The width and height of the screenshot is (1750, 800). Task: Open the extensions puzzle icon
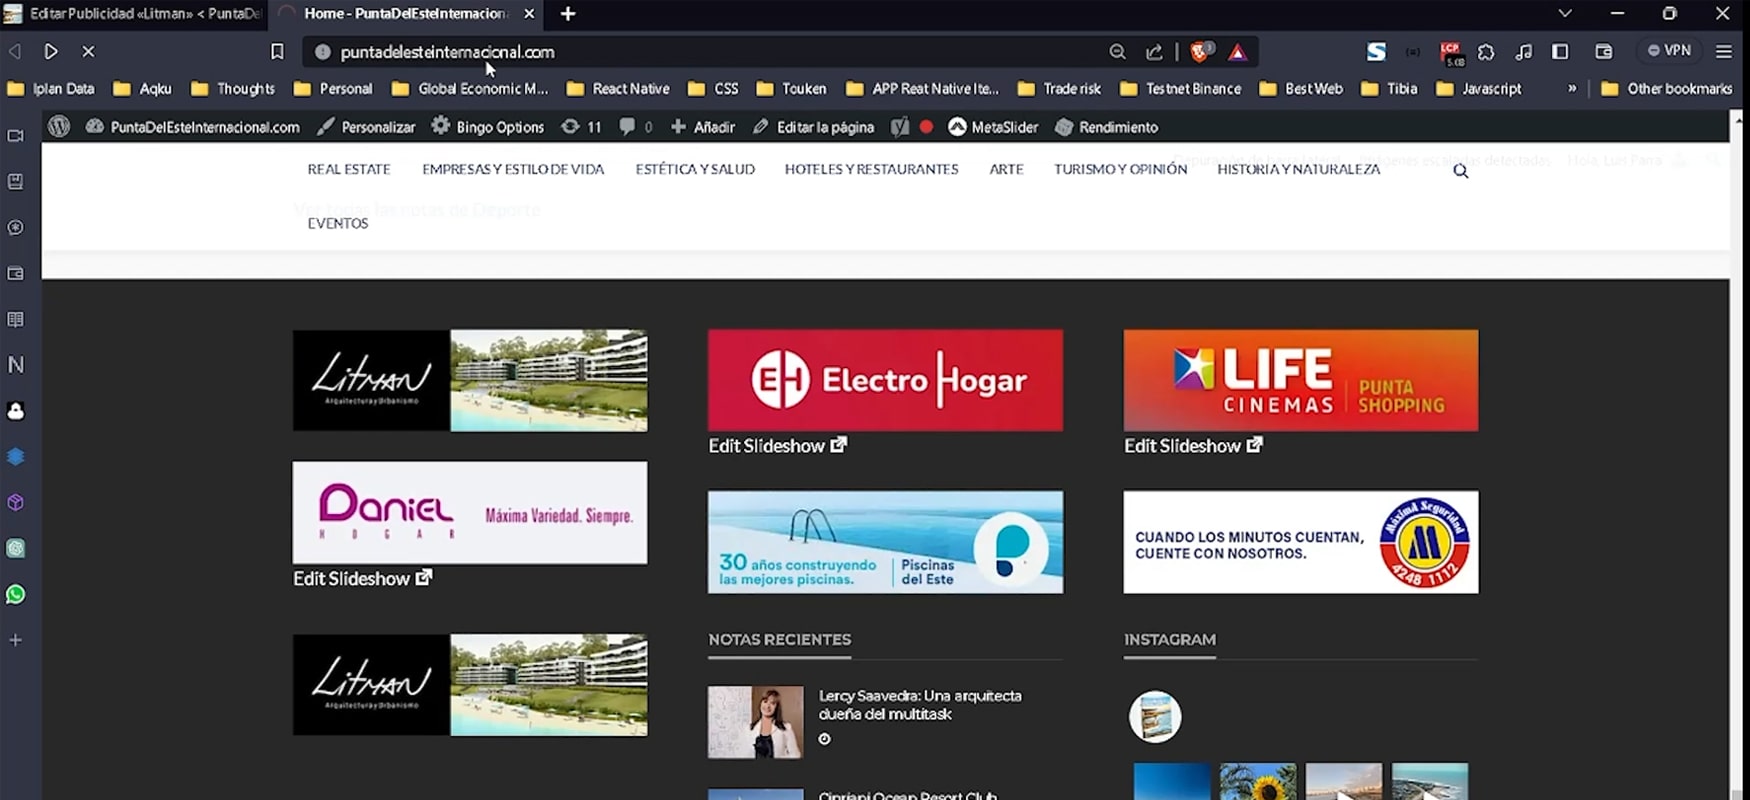(x=1486, y=52)
